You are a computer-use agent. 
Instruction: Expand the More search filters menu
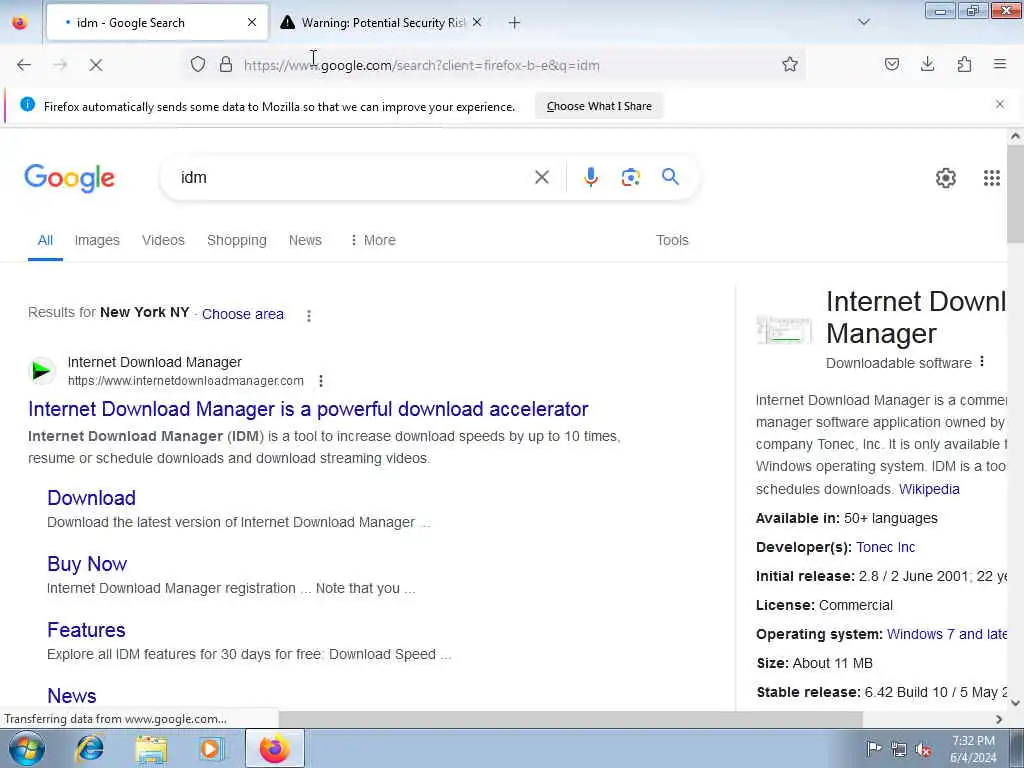[x=373, y=240]
